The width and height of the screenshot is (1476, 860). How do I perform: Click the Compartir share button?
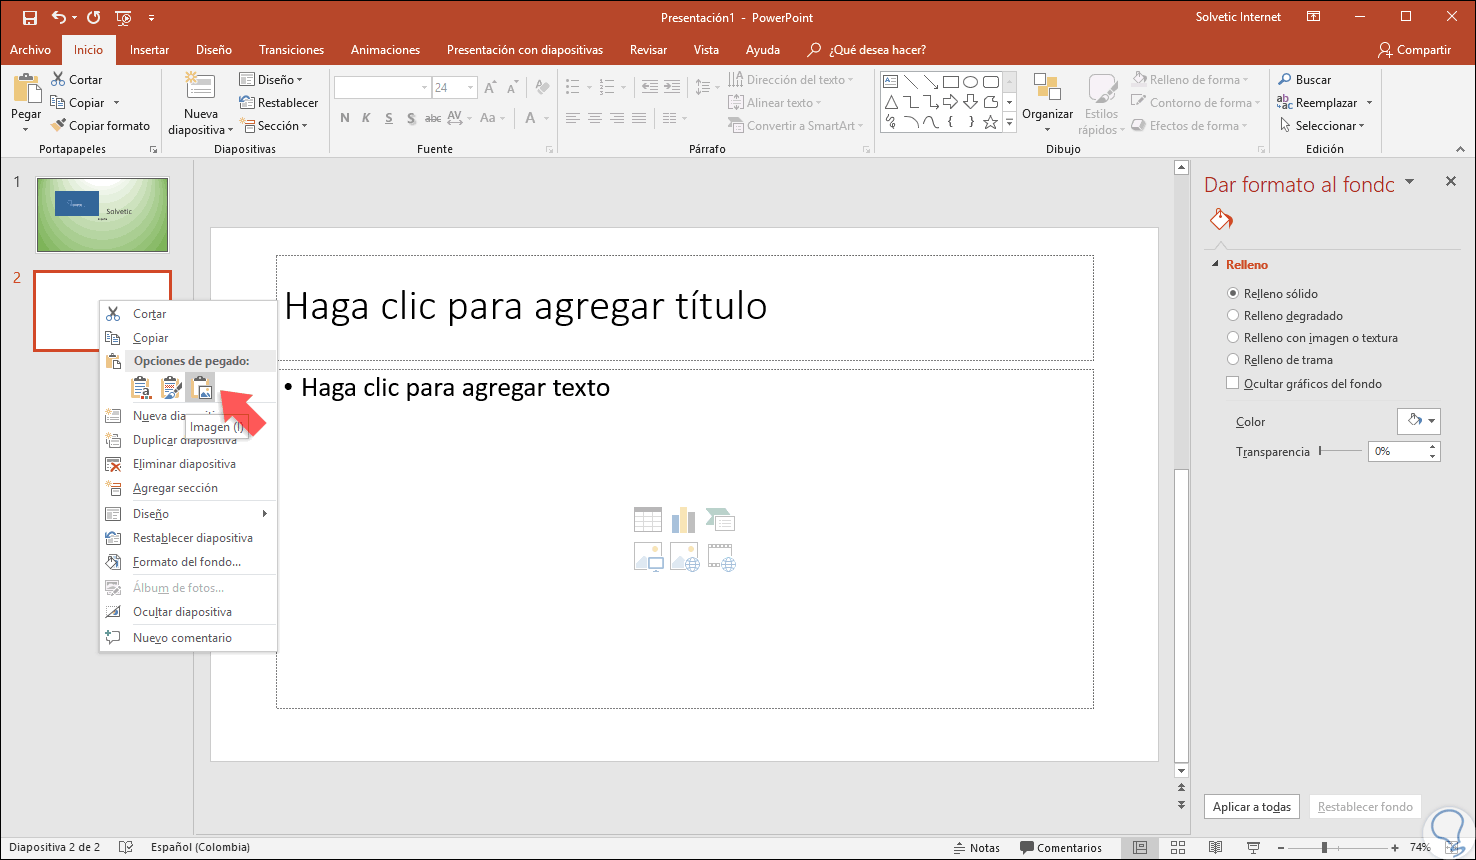point(1414,50)
